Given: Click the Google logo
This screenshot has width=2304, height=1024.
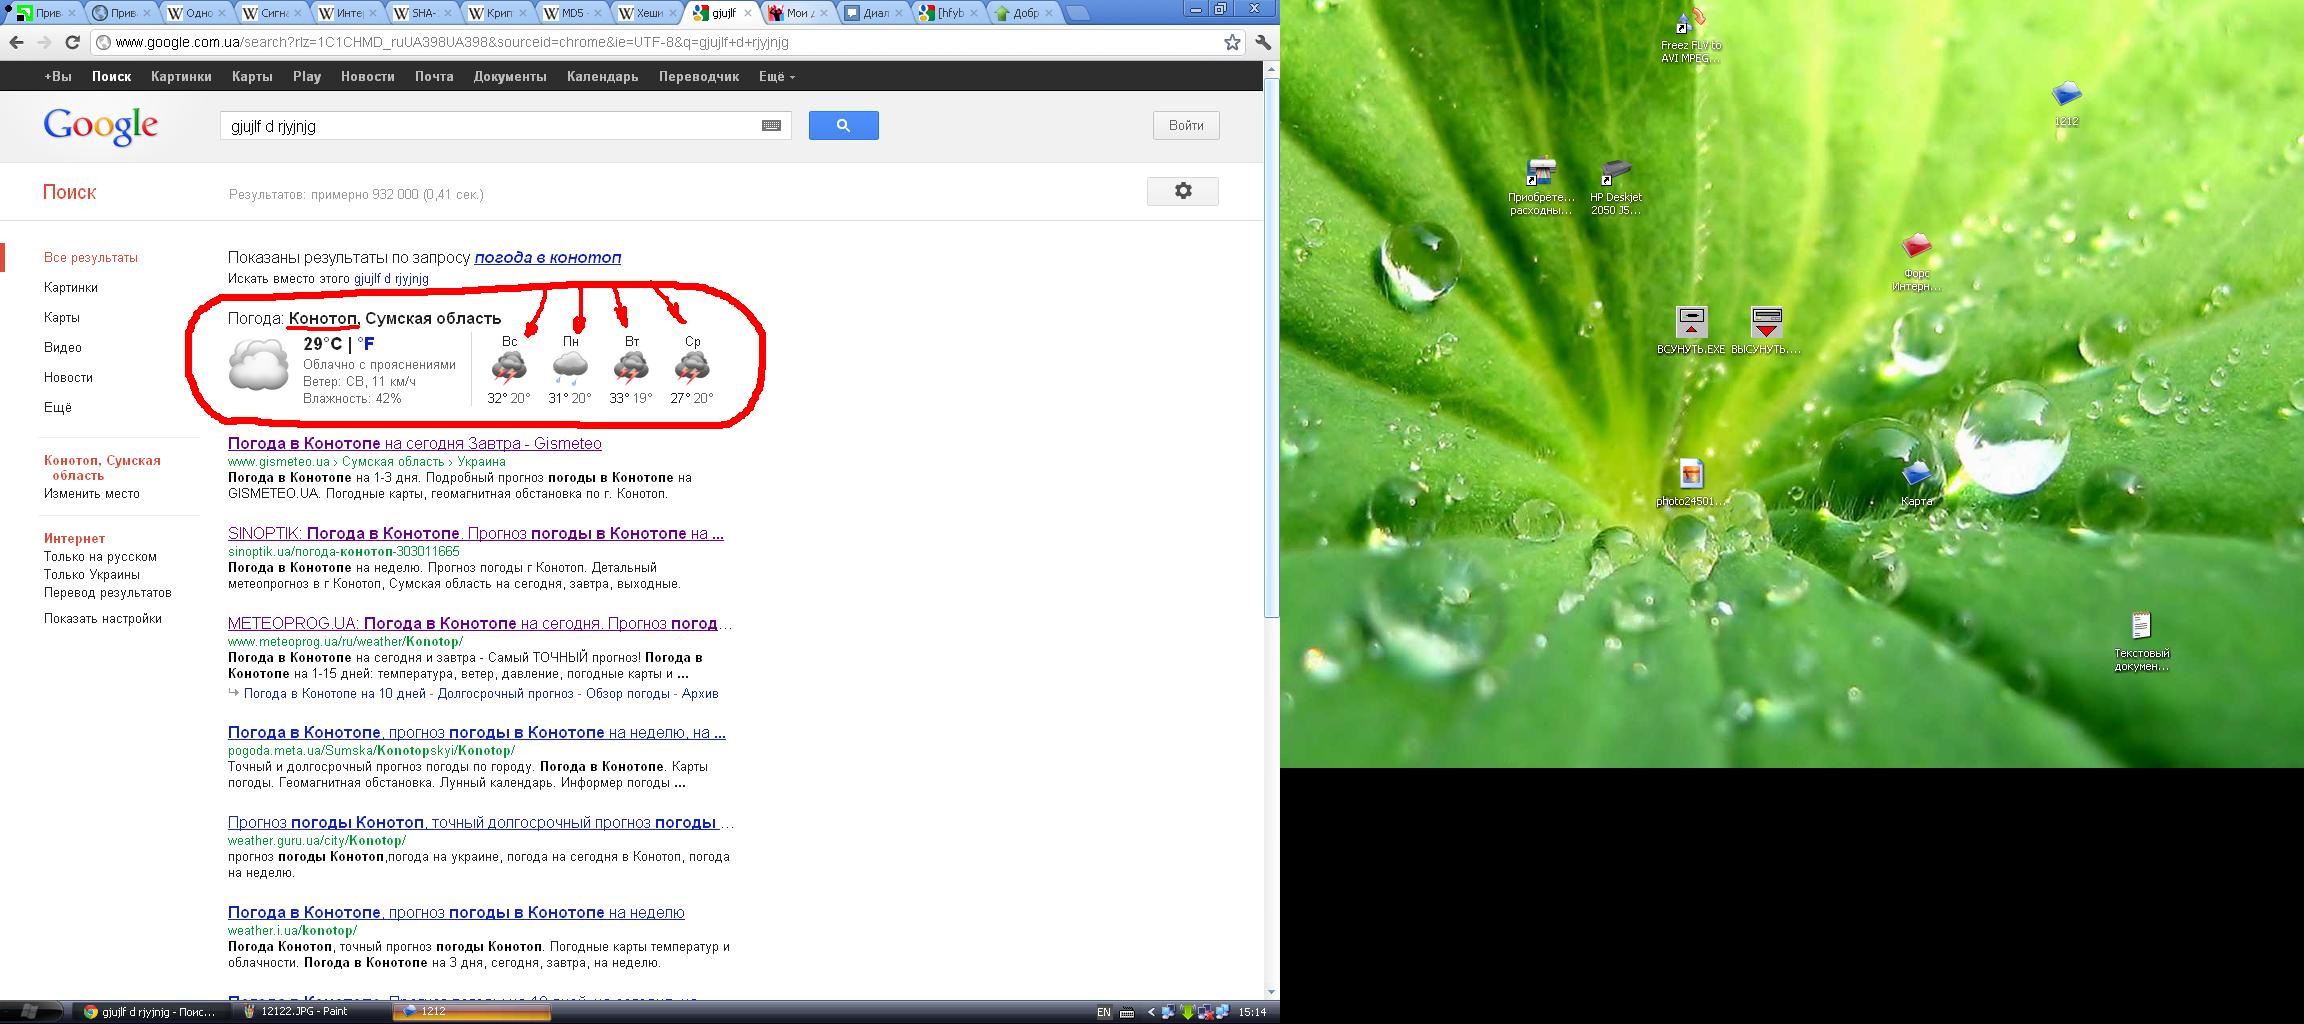Looking at the screenshot, I should tap(100, 126).
